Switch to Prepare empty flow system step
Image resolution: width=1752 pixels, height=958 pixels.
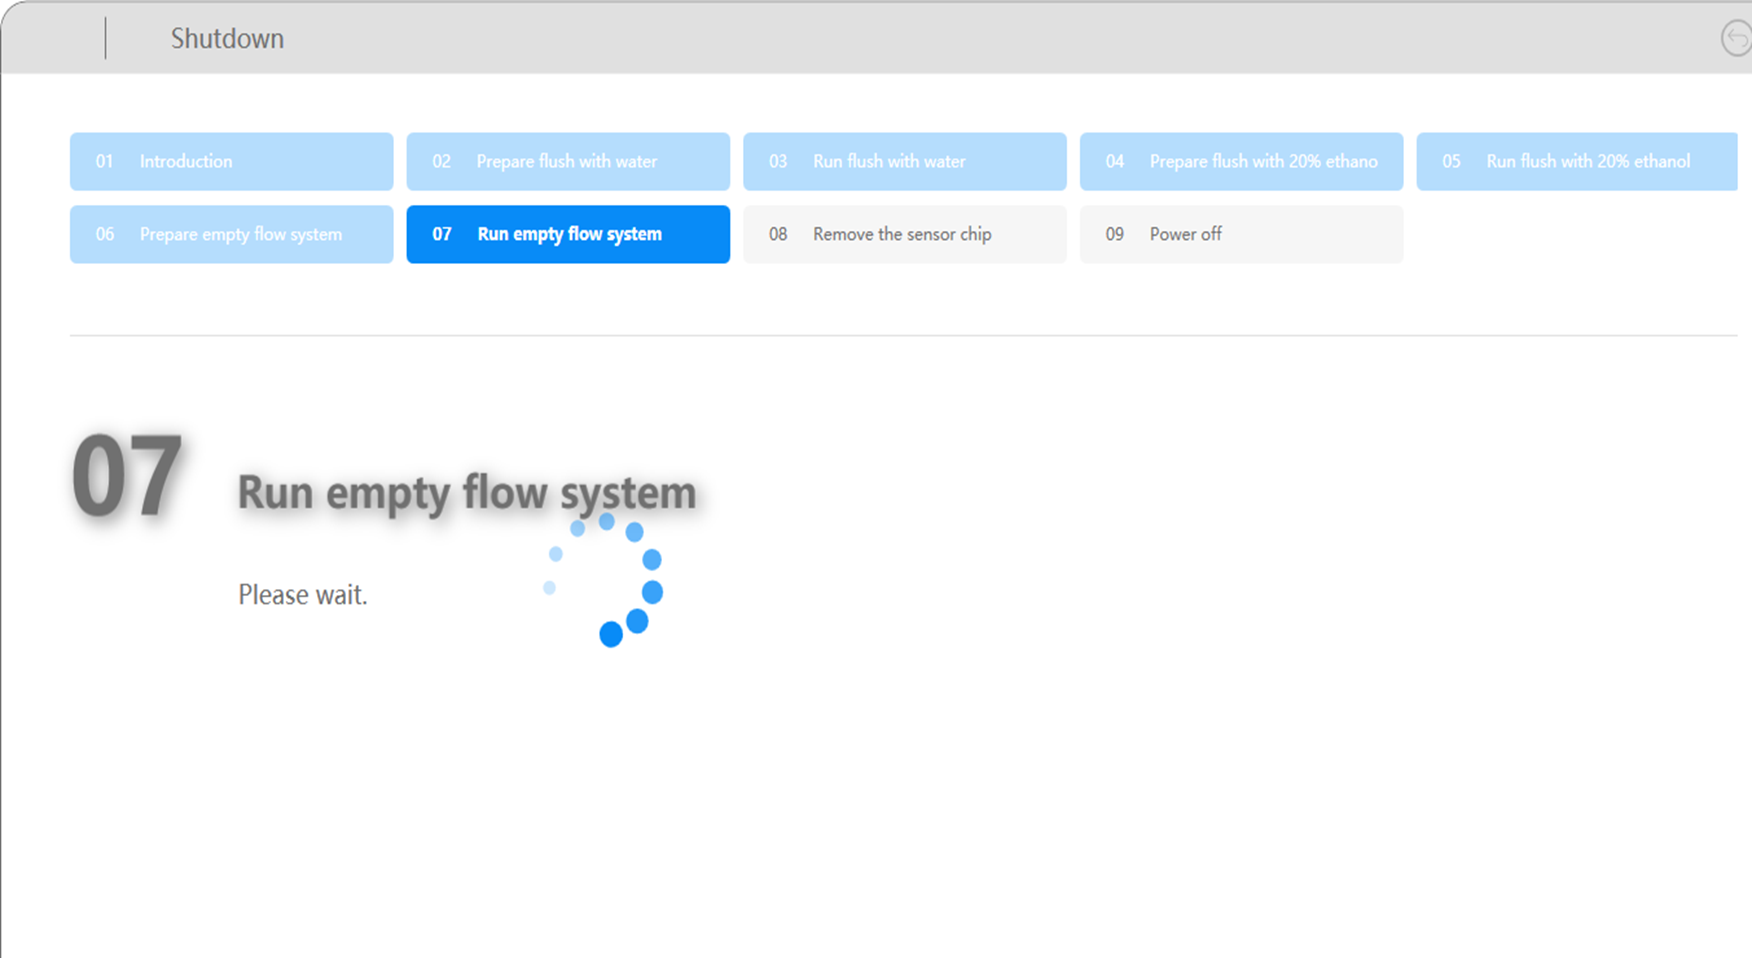pyautogui.click(x=231, y=235)
